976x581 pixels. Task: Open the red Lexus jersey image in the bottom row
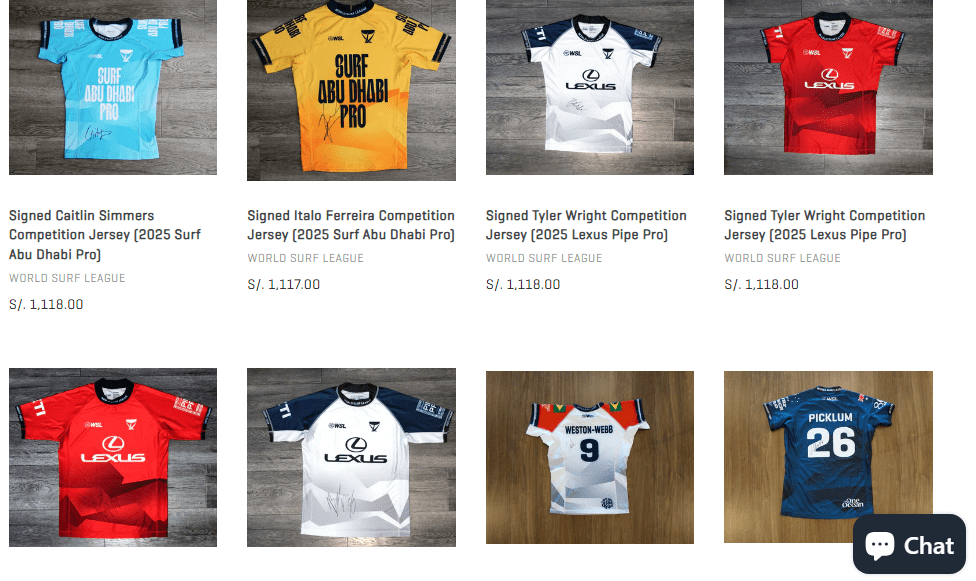113,457
